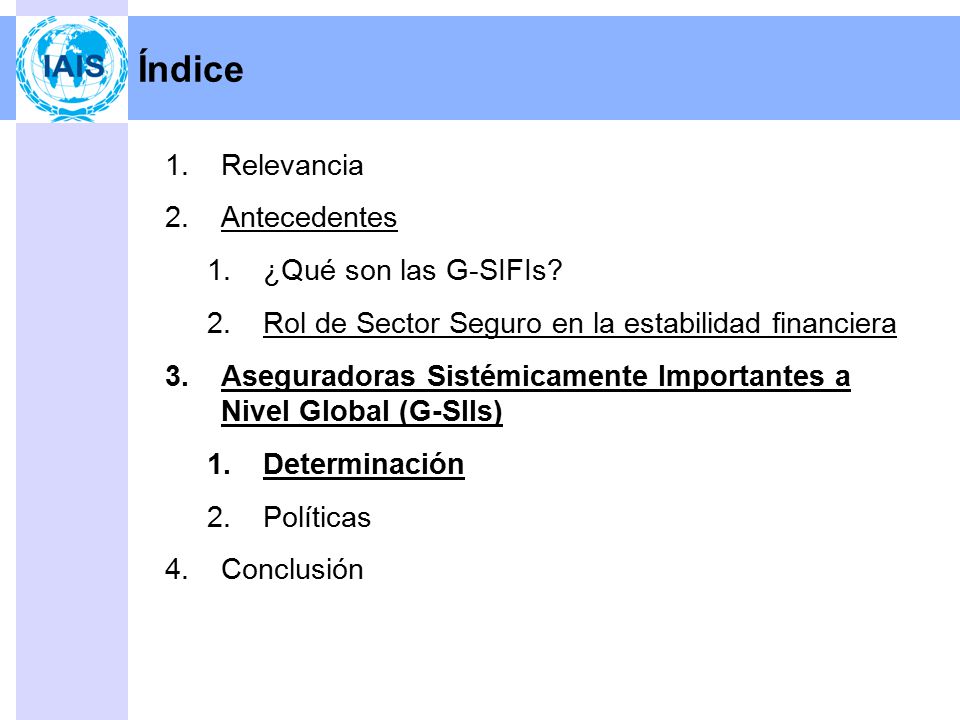Click number 4 beside Conclusión
960x720 pixels.
click(176, 569)
